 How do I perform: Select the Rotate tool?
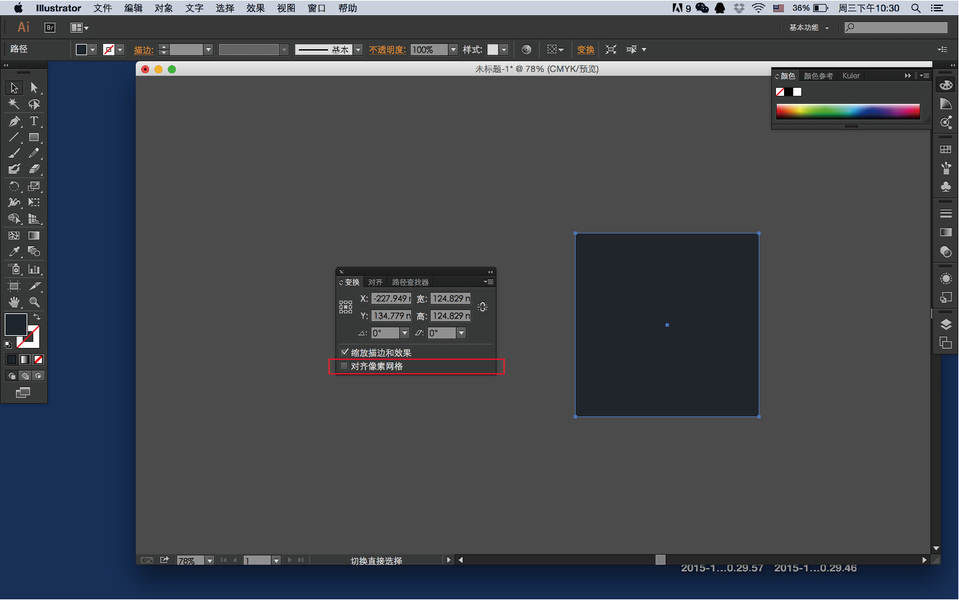[14, 186]
